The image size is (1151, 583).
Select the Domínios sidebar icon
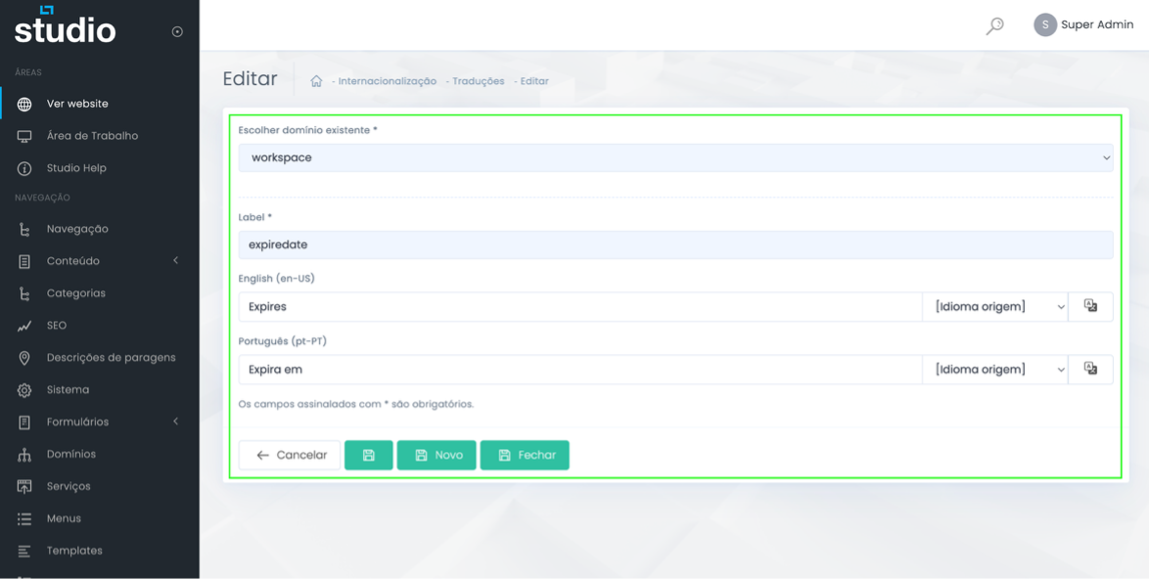(22, 454)
